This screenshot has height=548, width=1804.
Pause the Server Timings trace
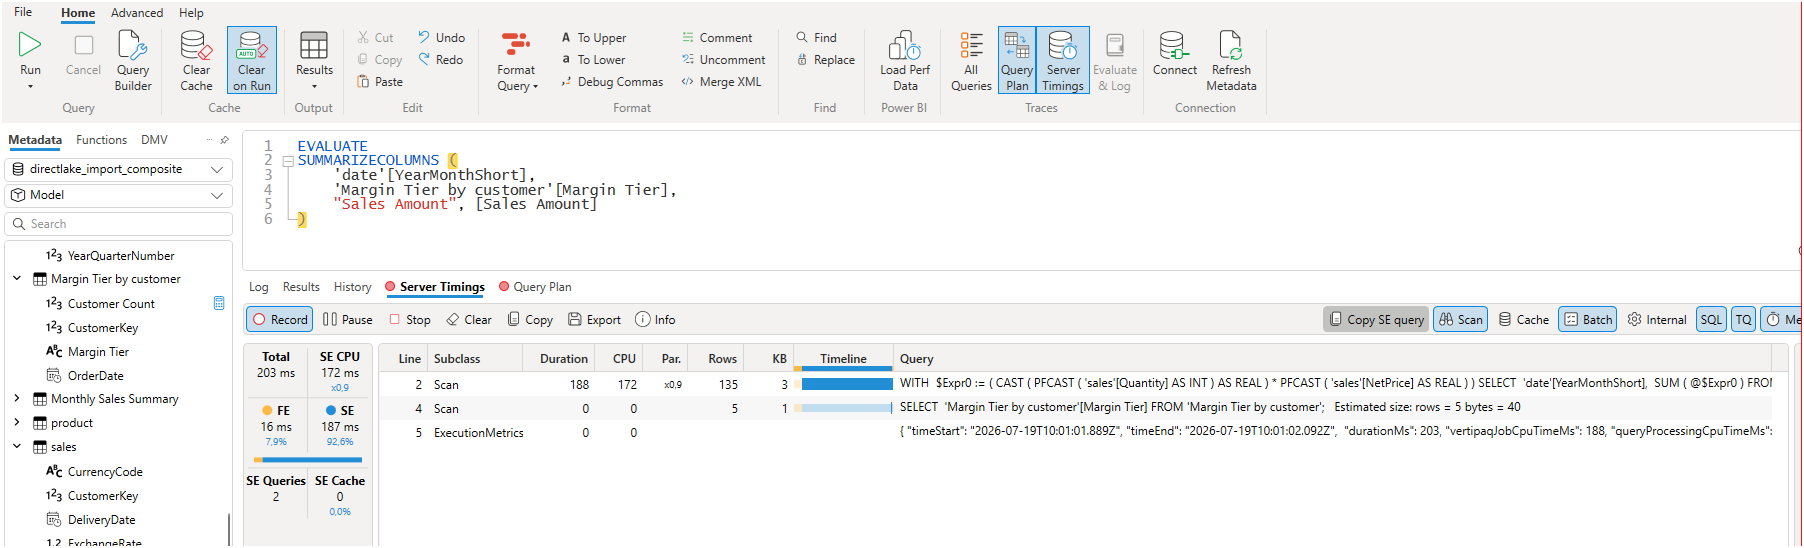347,320
